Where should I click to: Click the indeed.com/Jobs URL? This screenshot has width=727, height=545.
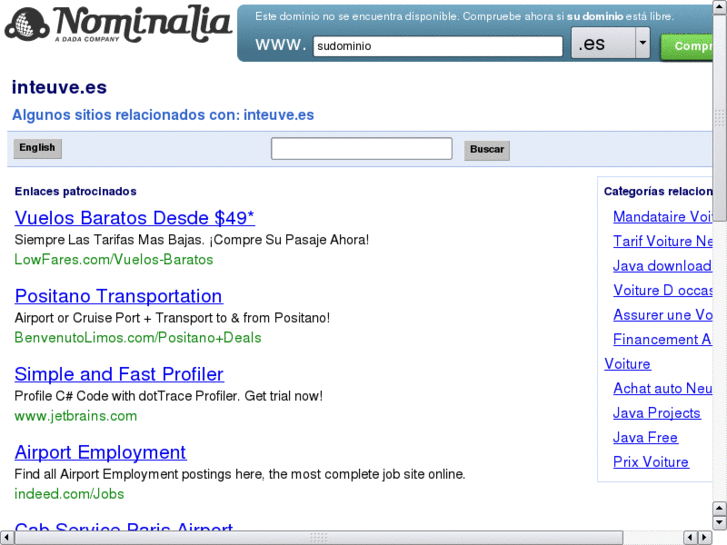(69, 494)
